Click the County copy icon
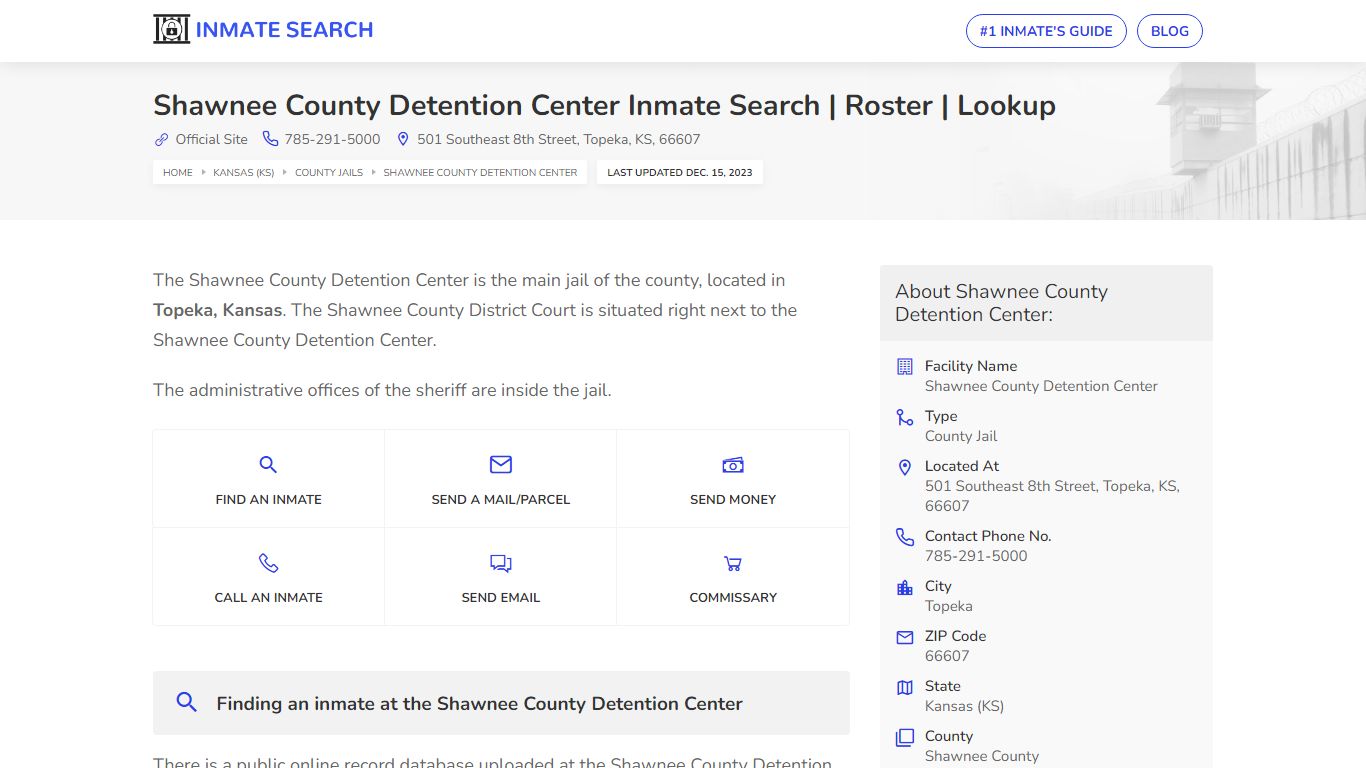Image resolution: width=1366 pixels, height=768 pixels. pyautogui.click(x=905, y=737)
